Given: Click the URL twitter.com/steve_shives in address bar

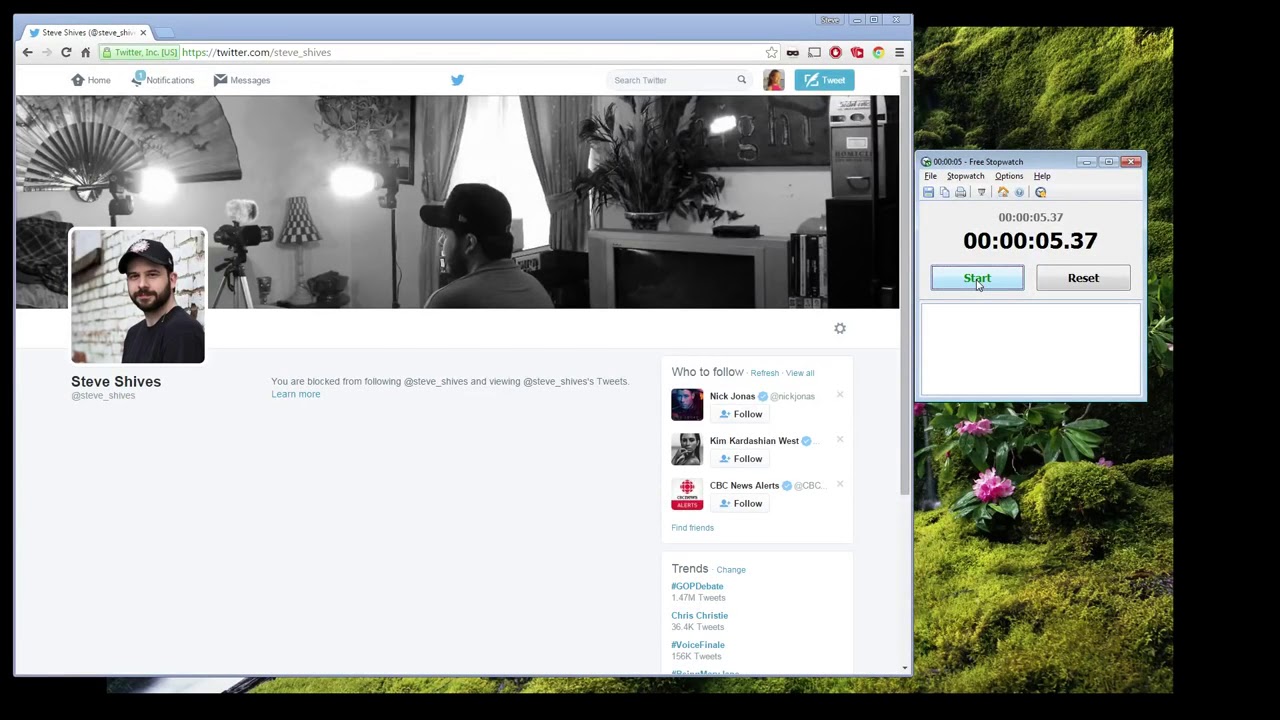Looking at the screenshot, I should point(257,52).
